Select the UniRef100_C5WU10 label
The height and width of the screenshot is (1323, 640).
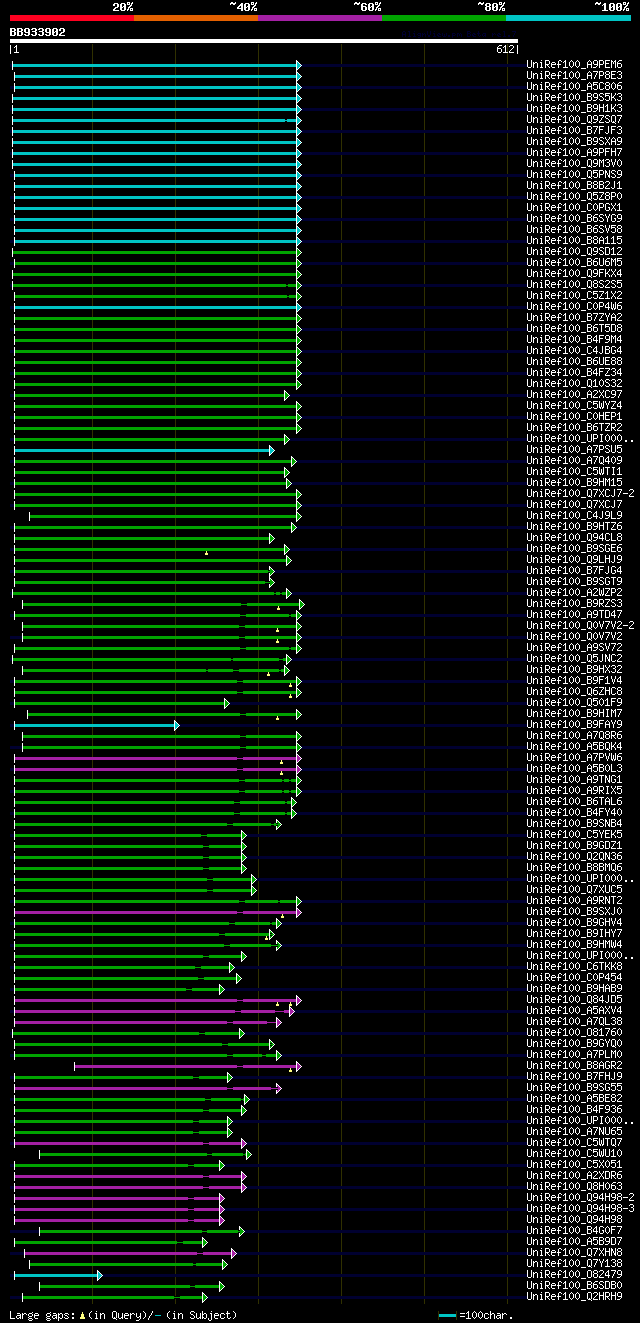(x=574, y=1153)
